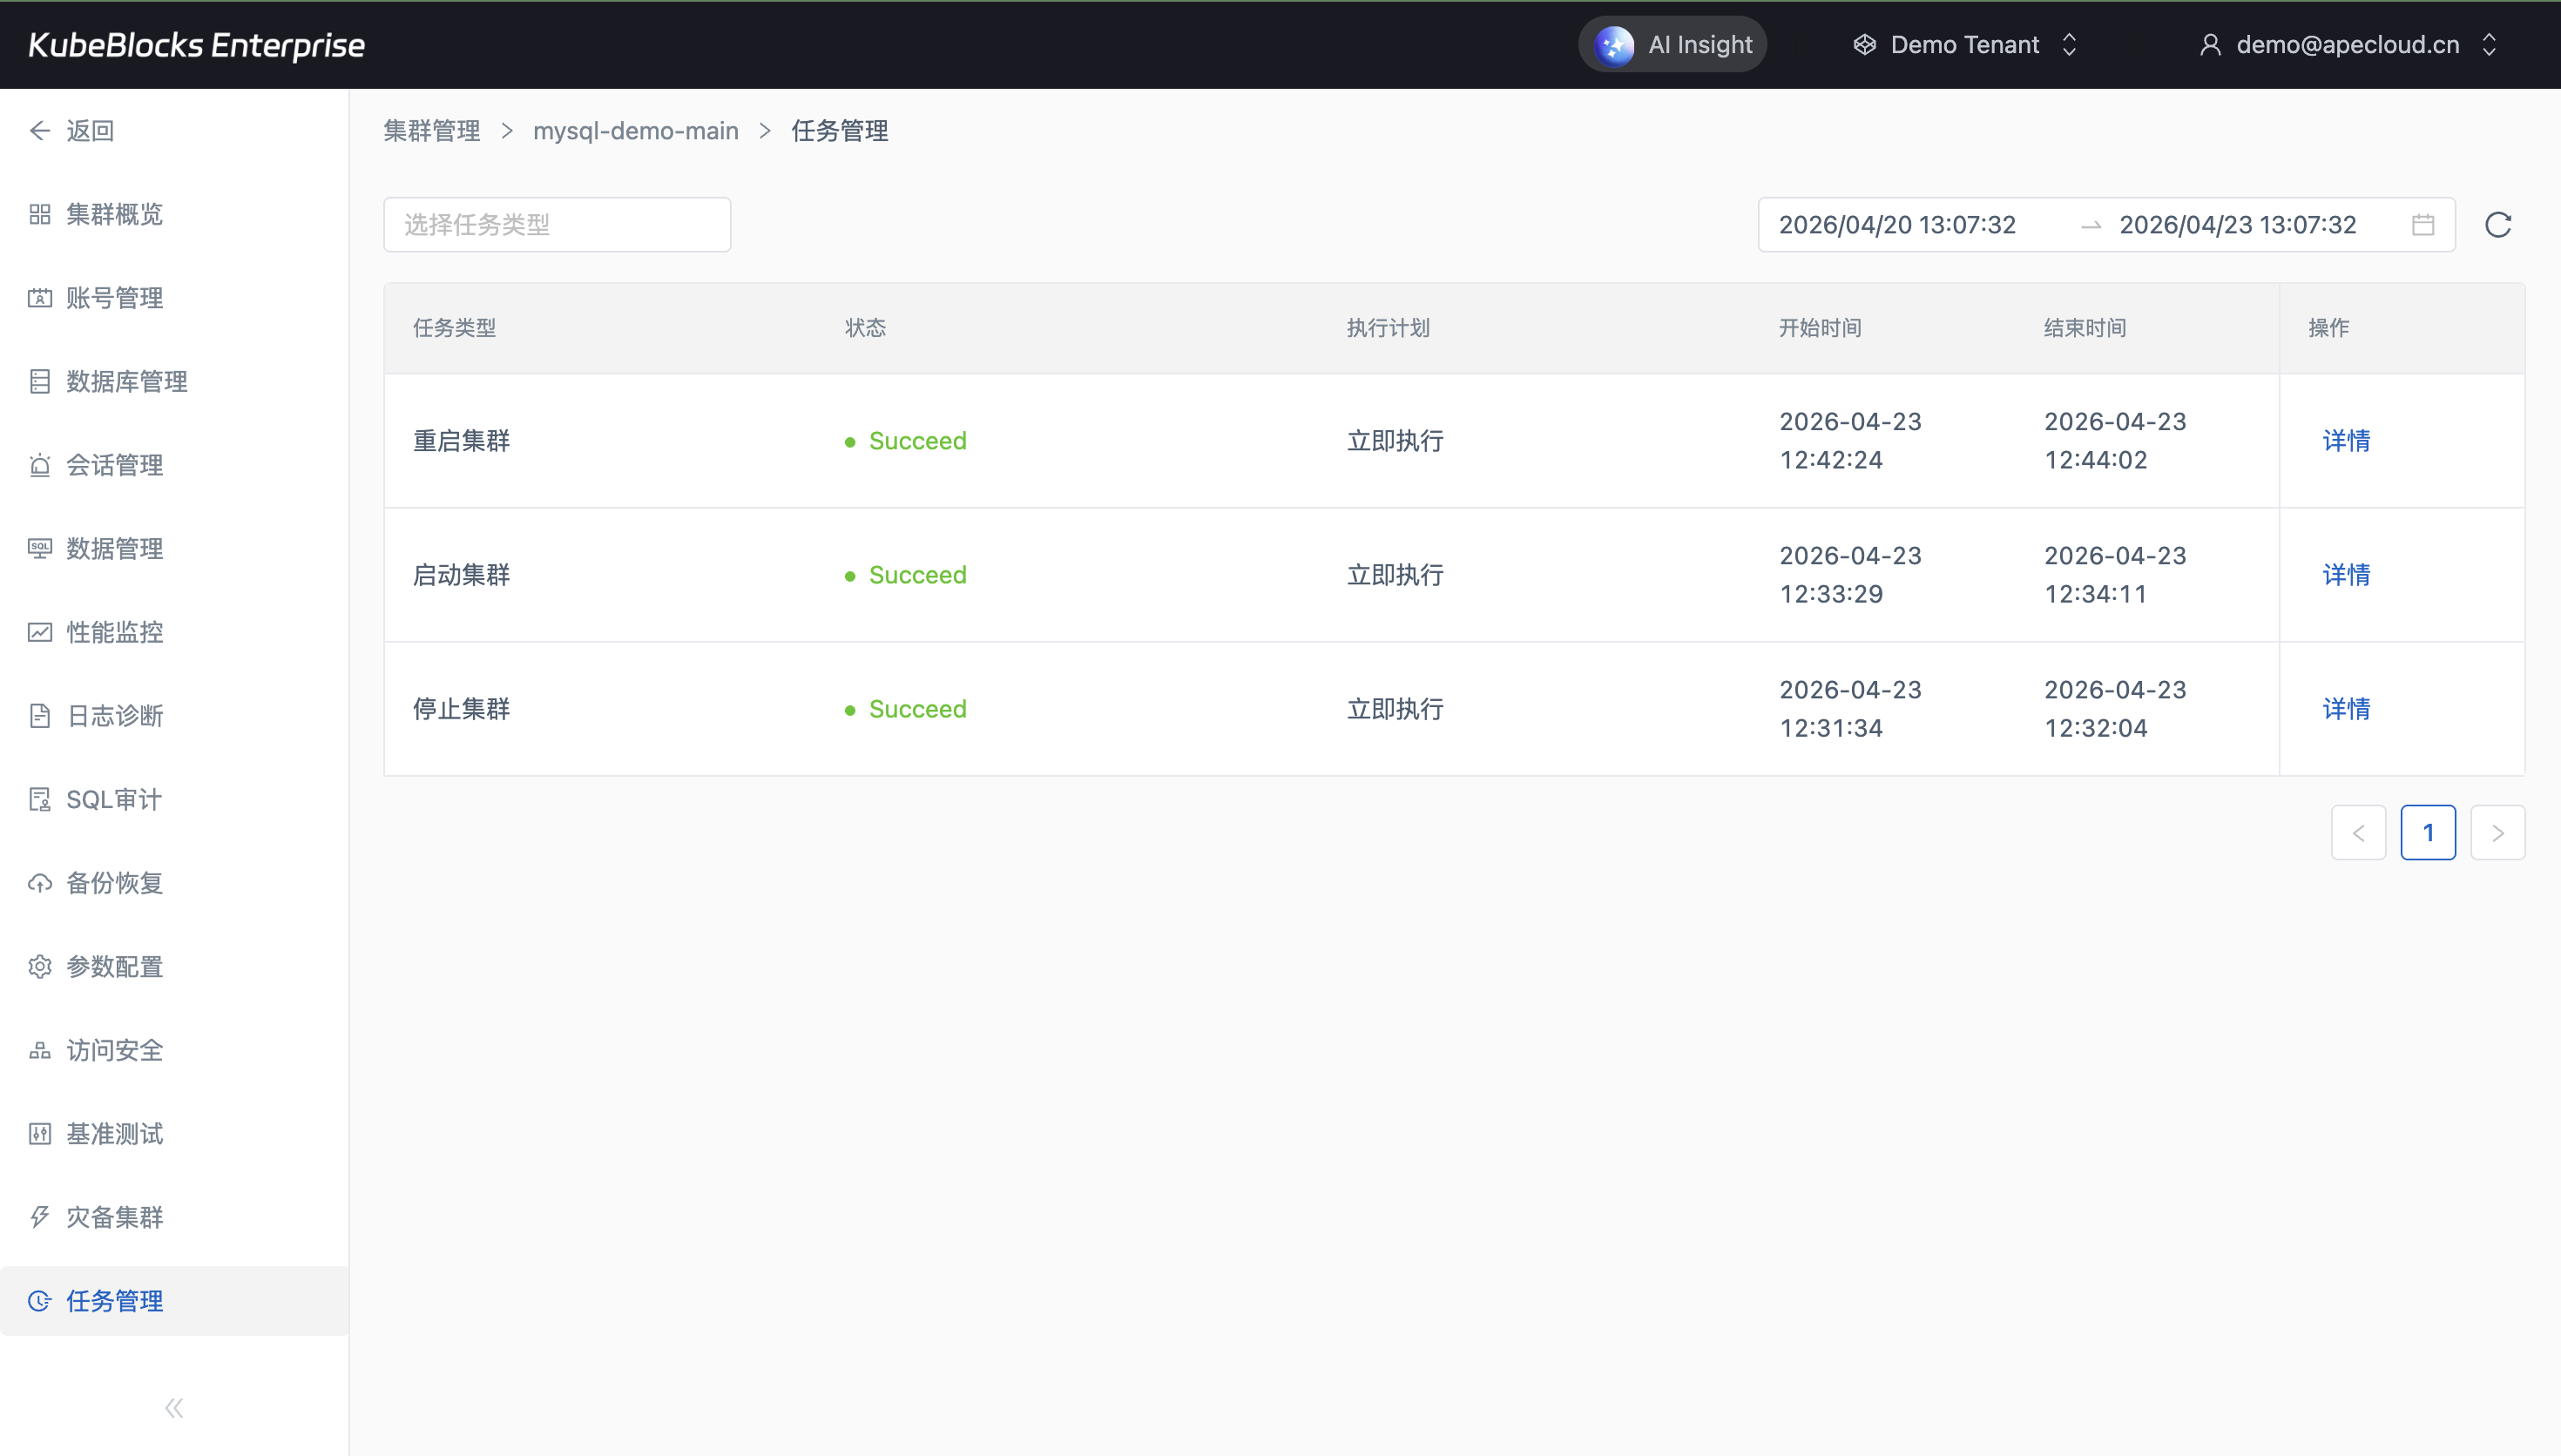
Task: Click the AI Insight sparkle icon
Action: 1614,45
